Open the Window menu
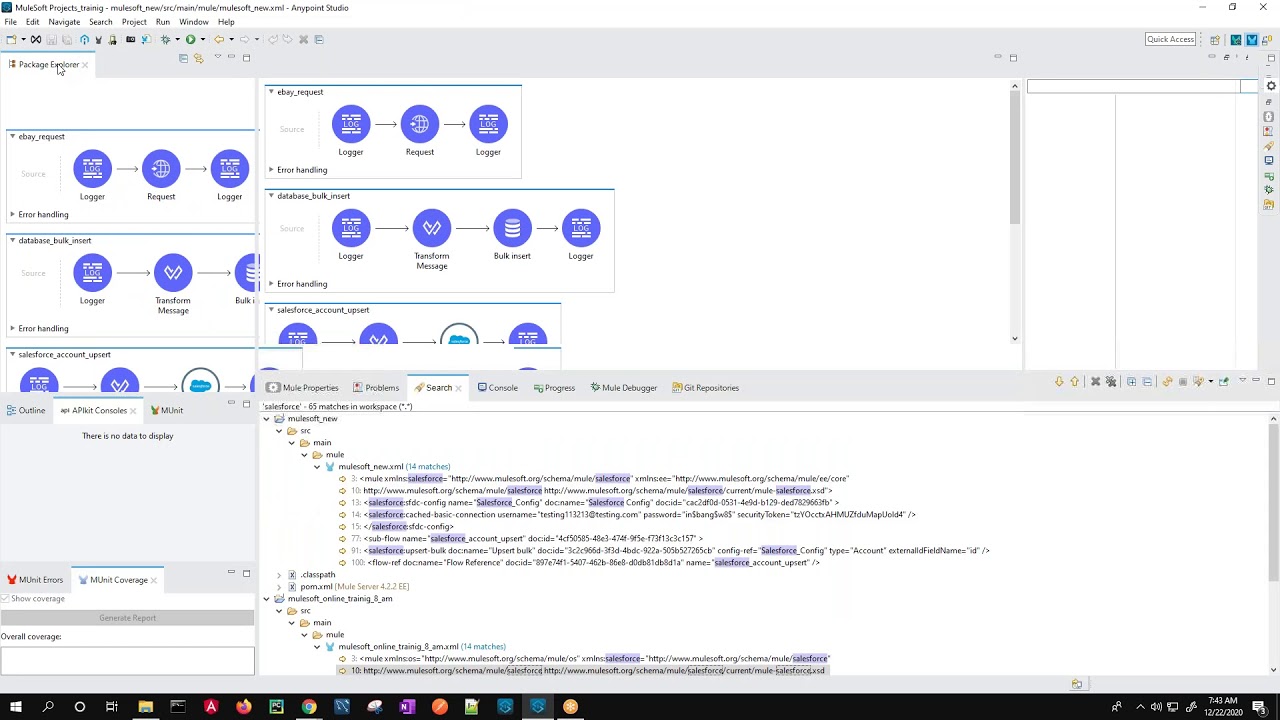 click(x=194, y=22)
